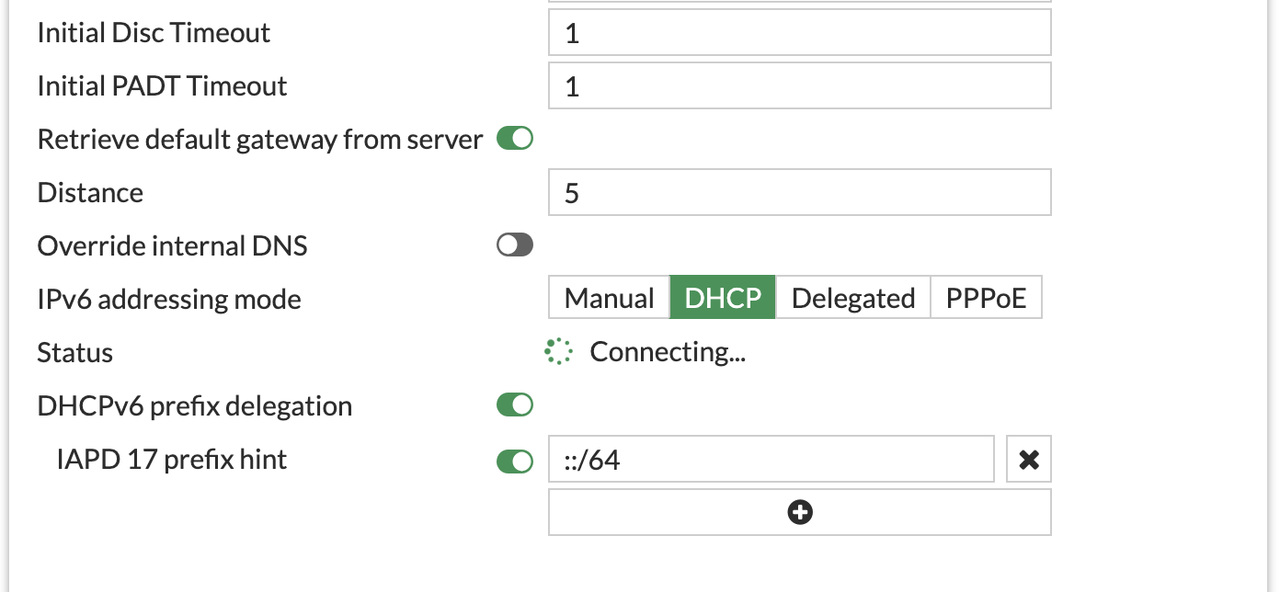The image size is (1280, 592).
Task: Click the IAPD 17 prefix hint label
Action: pos(172,459)
